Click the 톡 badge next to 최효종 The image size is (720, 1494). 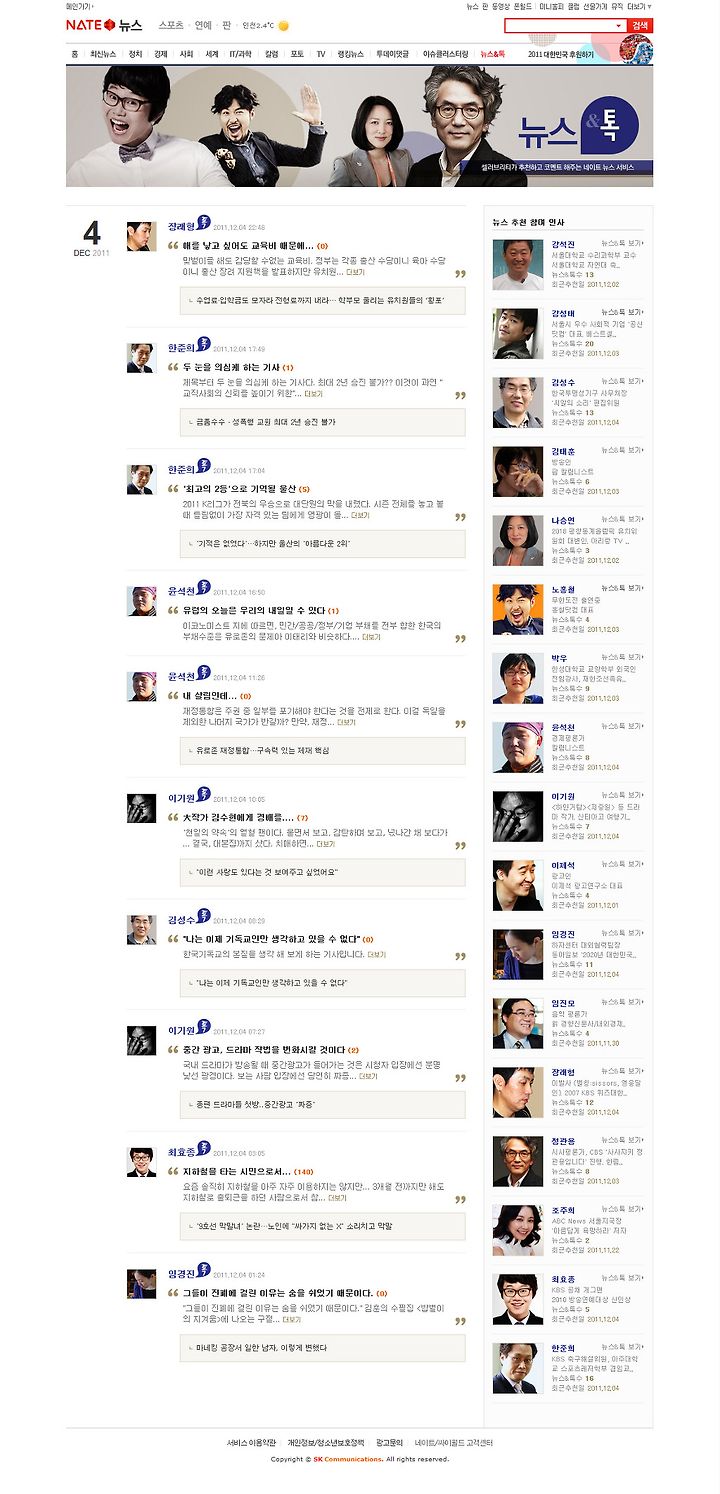pos(204,1150)
